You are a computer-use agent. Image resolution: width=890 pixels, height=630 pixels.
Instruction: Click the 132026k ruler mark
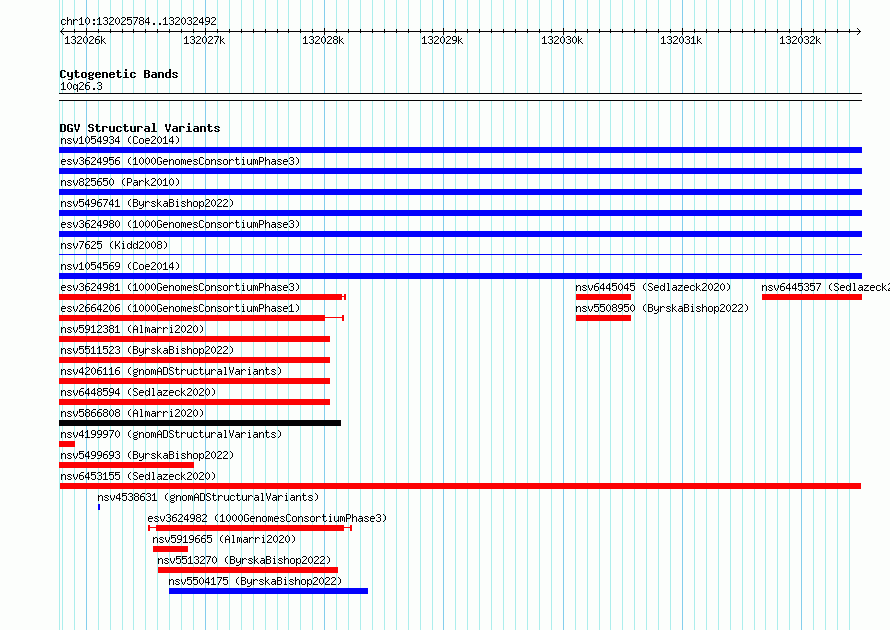pyautogui.click(x=85, y=40)
